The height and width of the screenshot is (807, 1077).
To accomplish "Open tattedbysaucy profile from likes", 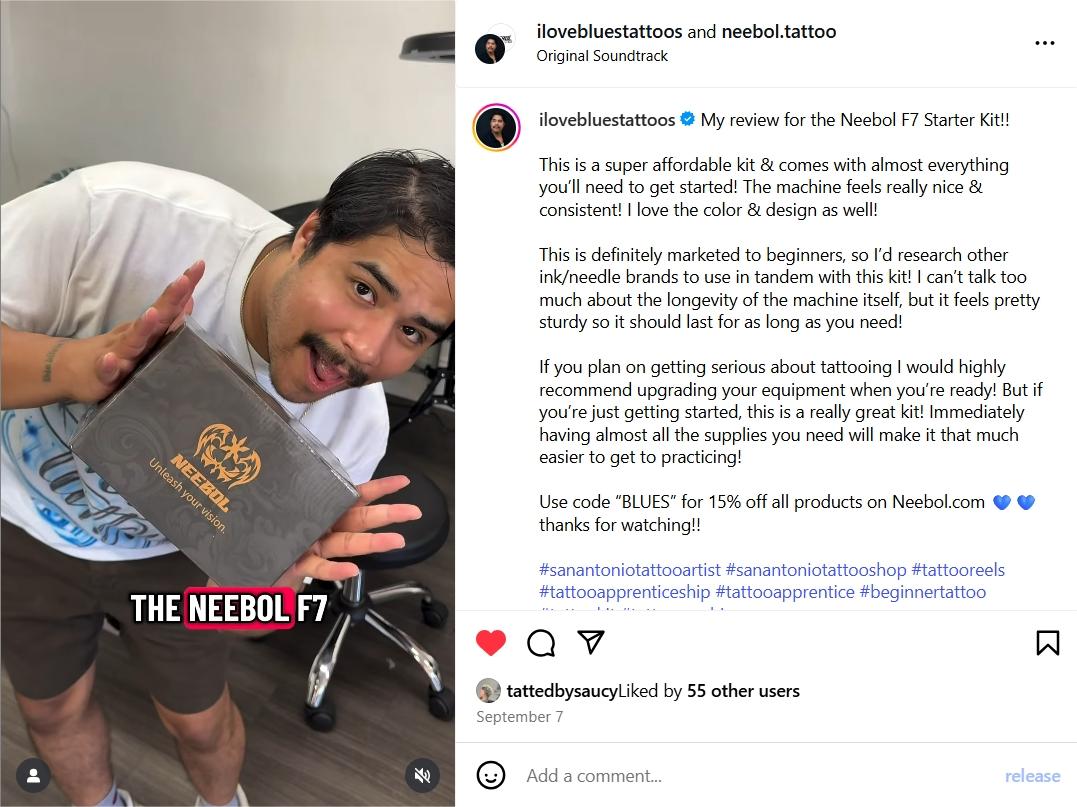I will (x=562, y=690).
